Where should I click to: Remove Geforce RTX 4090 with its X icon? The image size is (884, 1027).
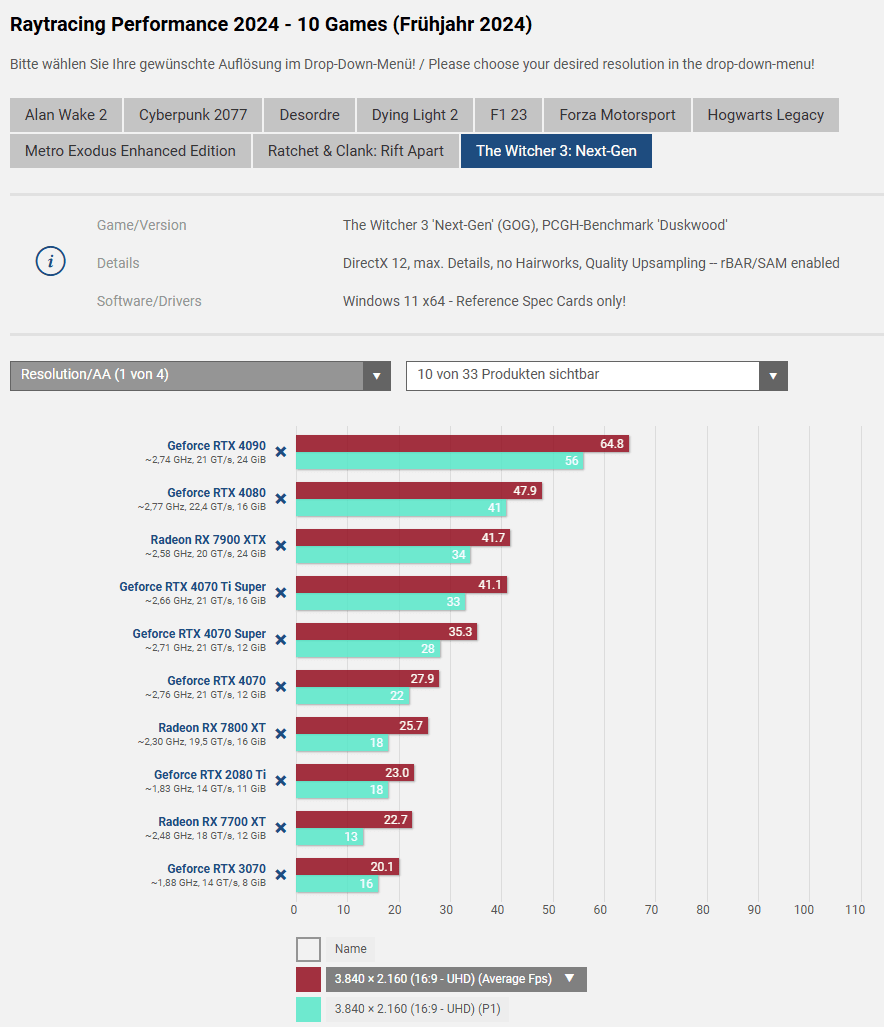(x=281, y=452)
